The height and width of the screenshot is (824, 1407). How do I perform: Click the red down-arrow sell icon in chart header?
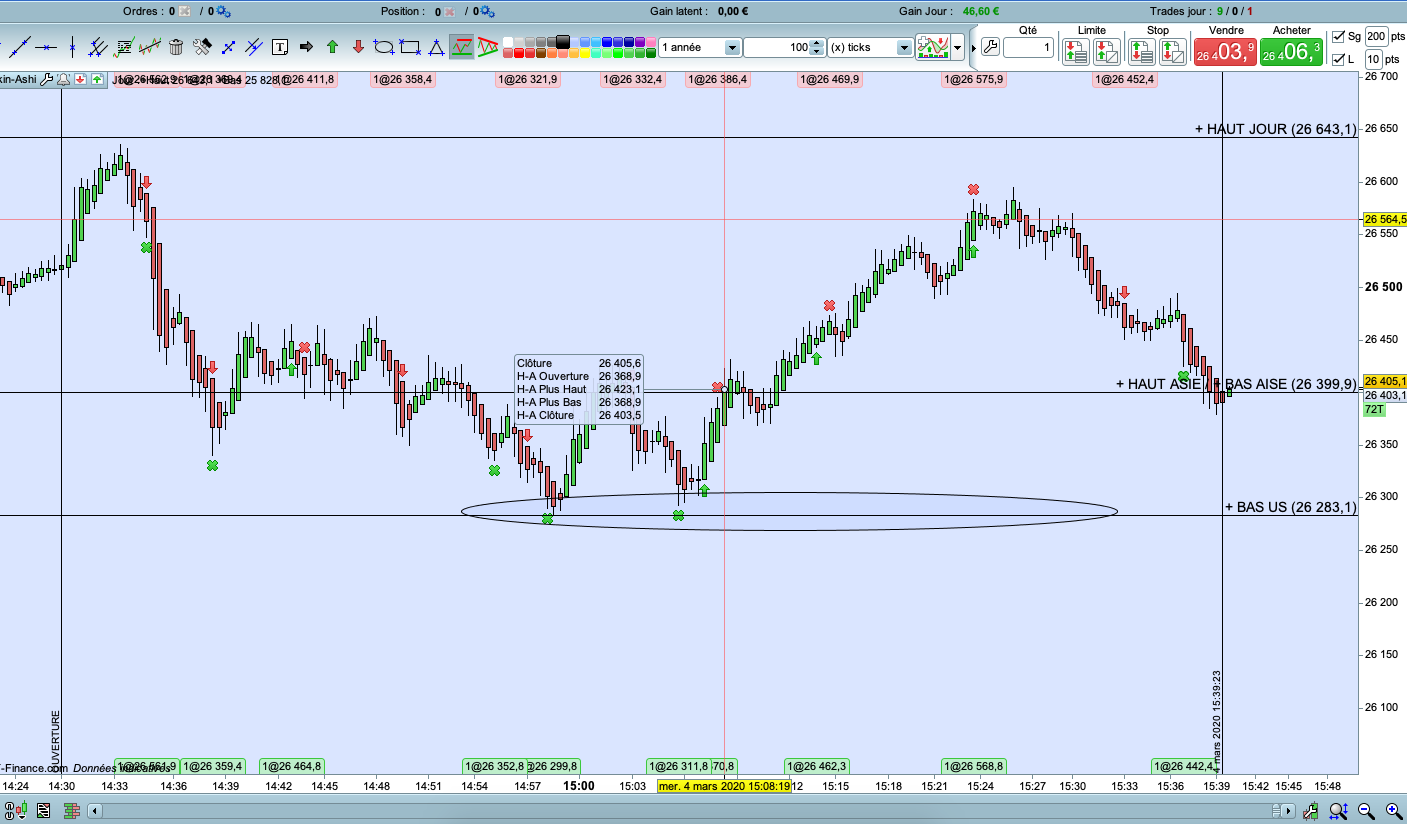click(81, 80)
